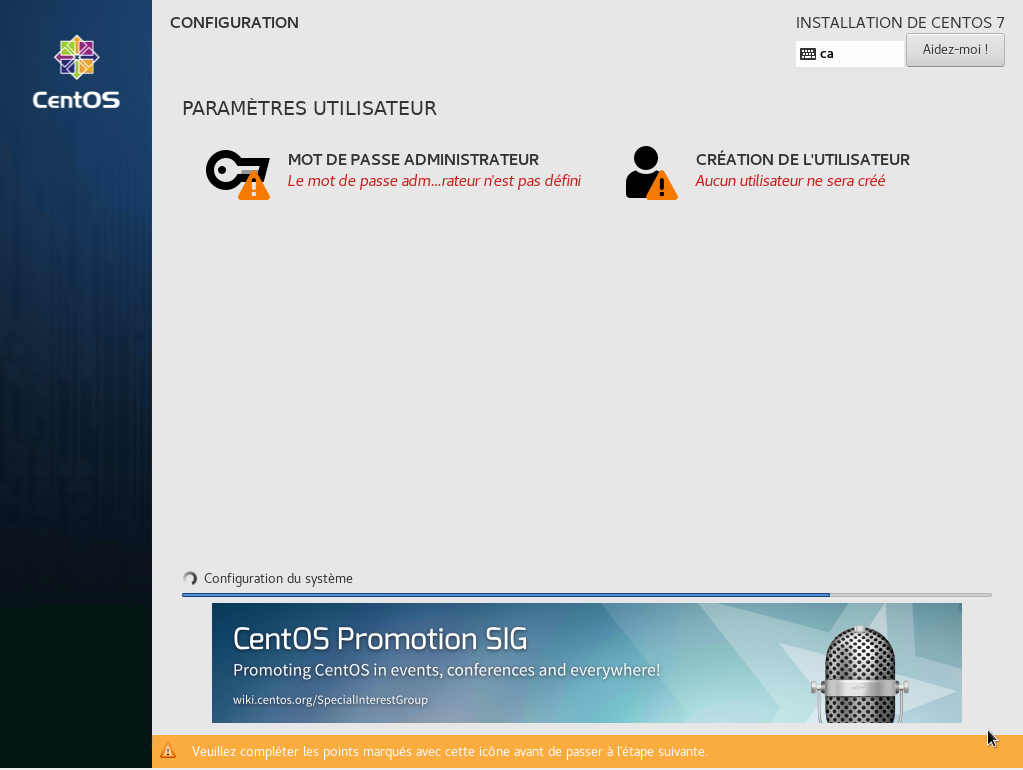Click the installation progress bar
The width and height of the screenshot is (1023, 770).
[587, 595]
